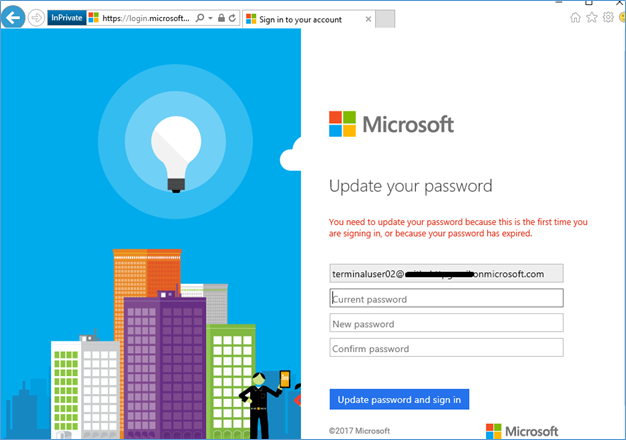The width and height of the screenshot is (626, 440).
Task: Focus the New password field
Action: pos(446,323)
